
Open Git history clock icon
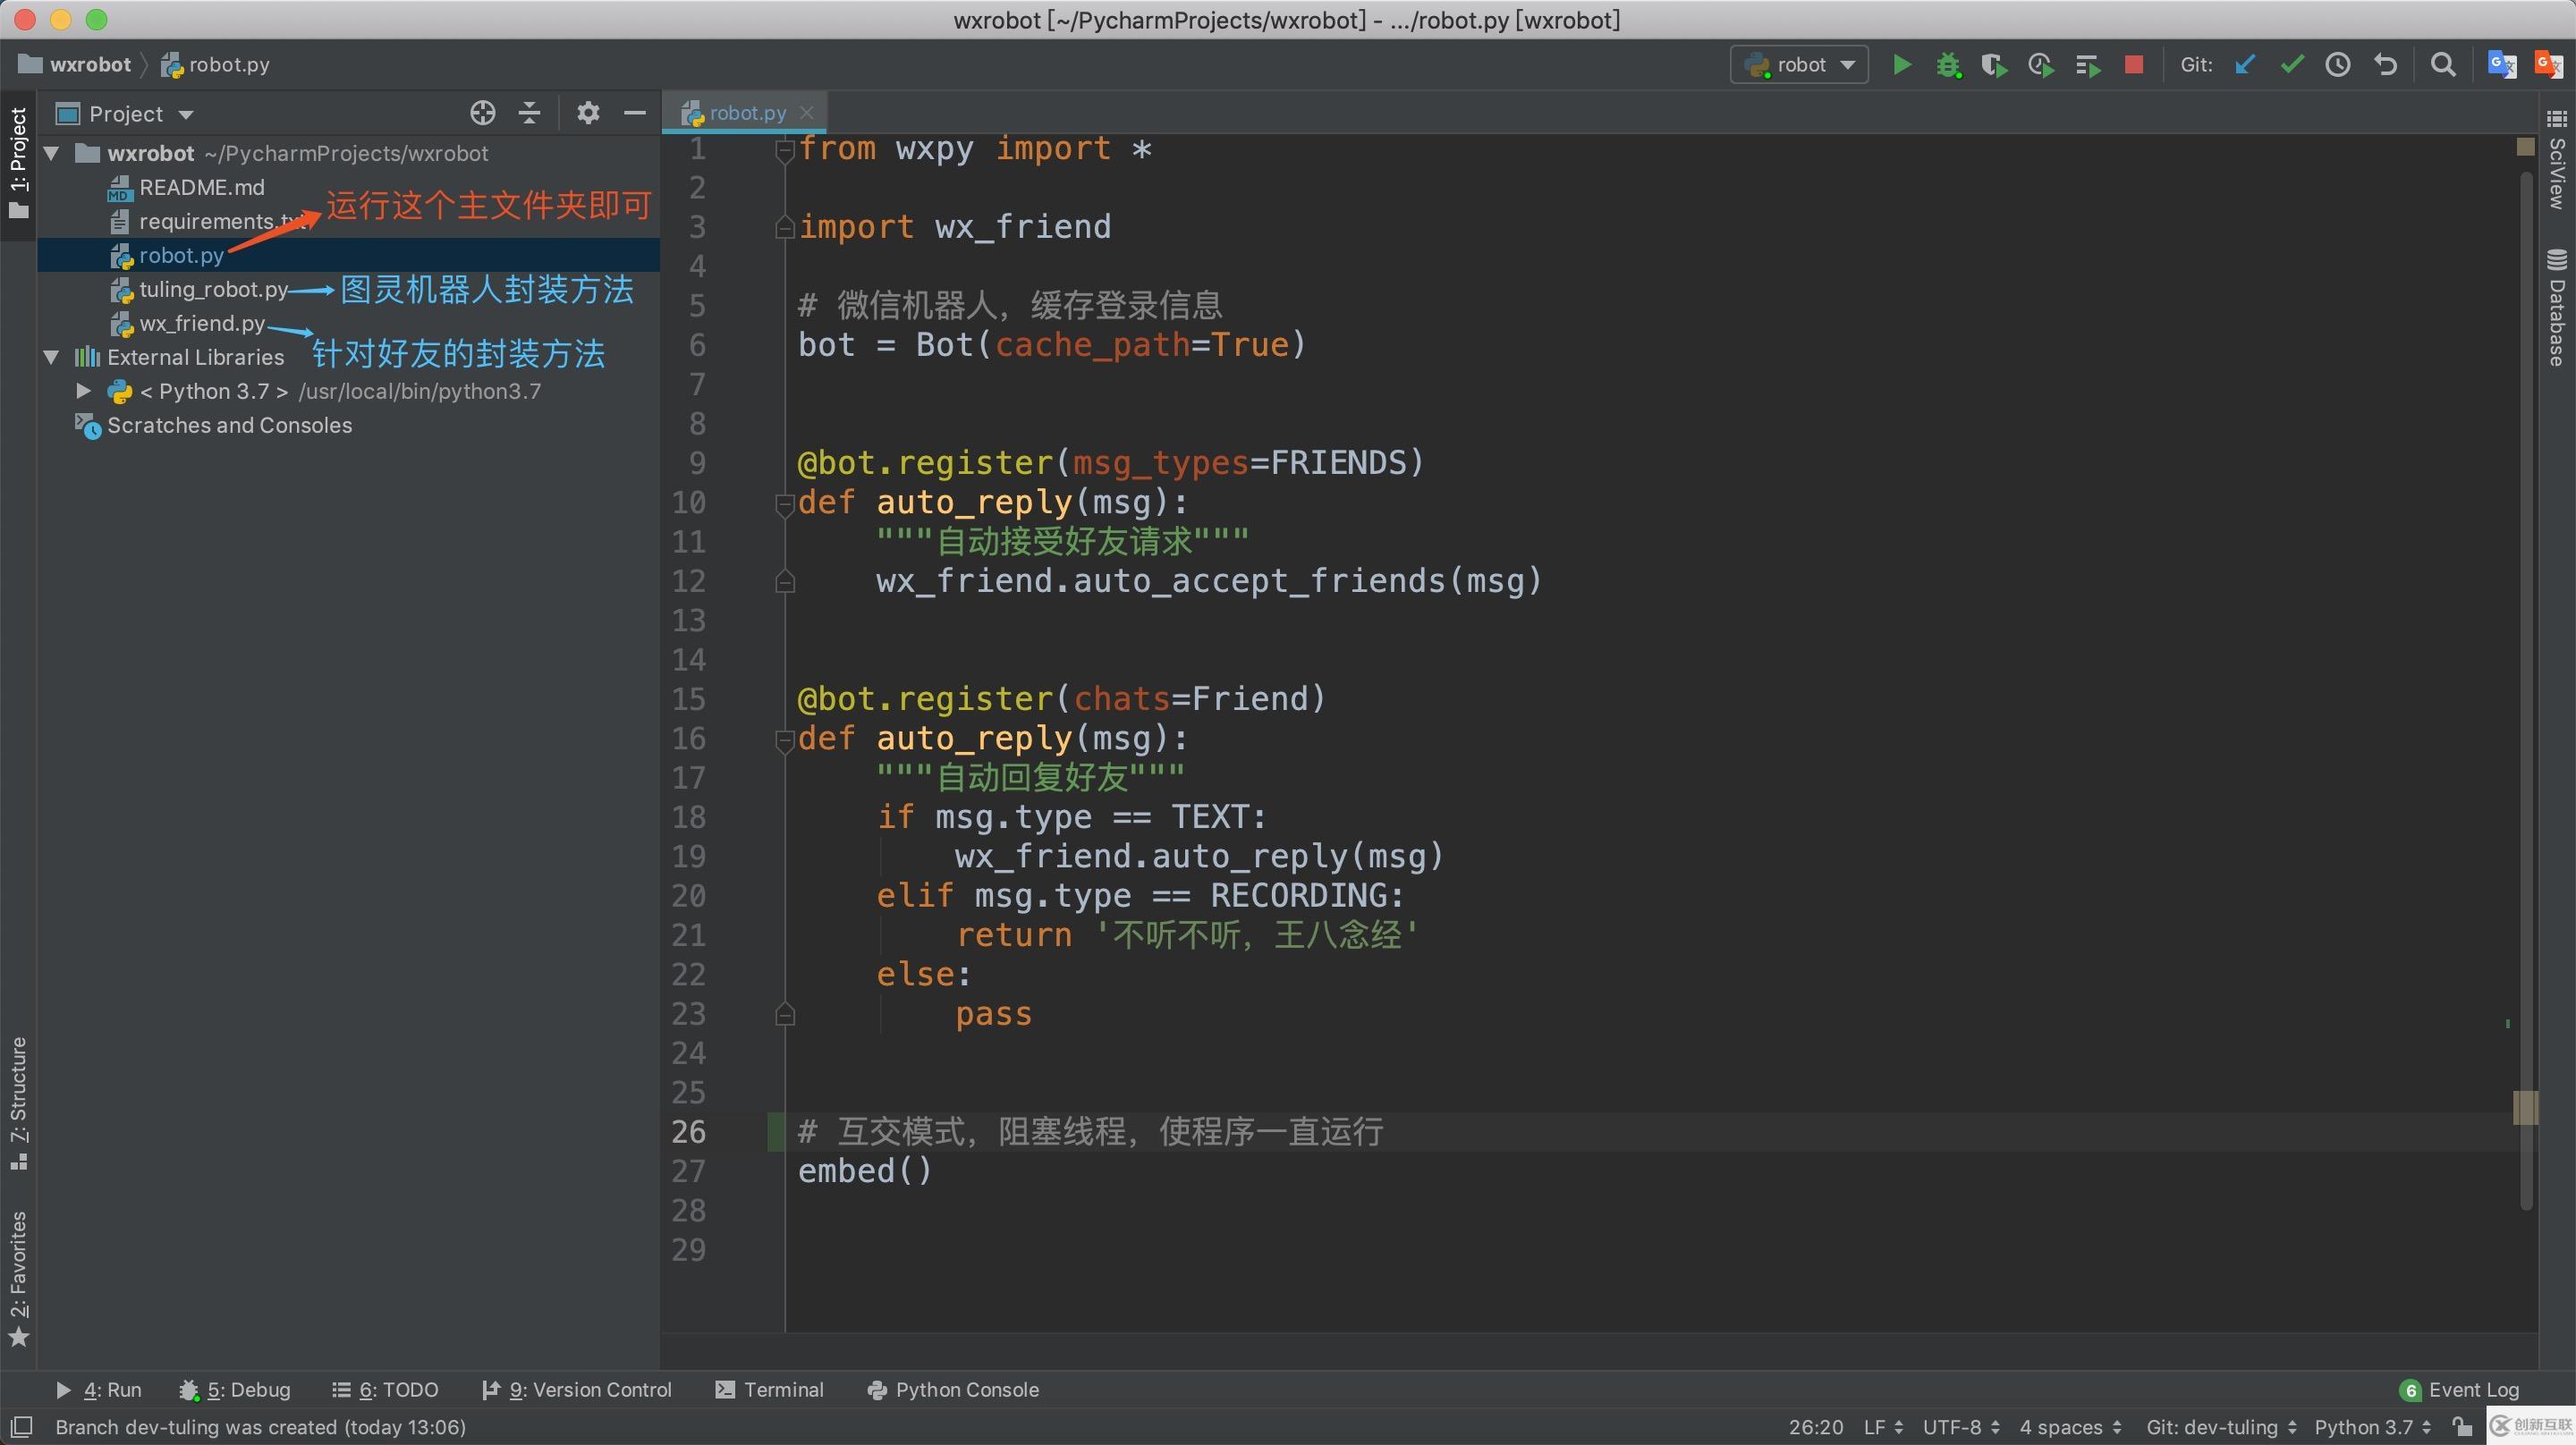tap(2338, 65)
